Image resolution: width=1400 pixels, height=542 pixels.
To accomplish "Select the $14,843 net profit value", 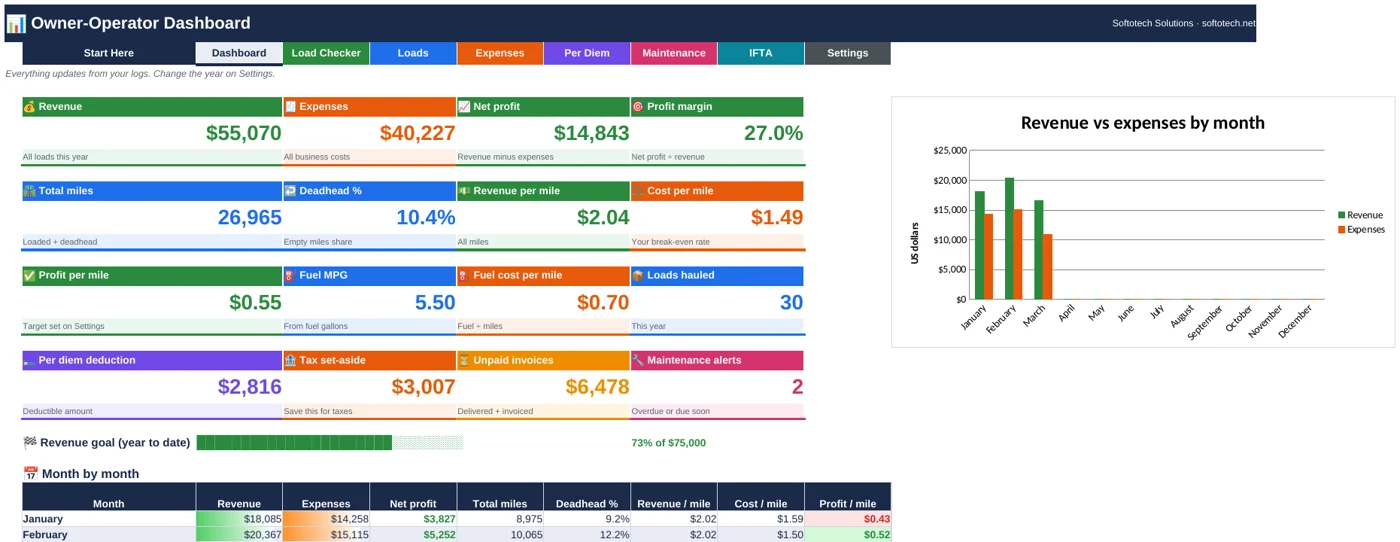I will coord(591,133).
